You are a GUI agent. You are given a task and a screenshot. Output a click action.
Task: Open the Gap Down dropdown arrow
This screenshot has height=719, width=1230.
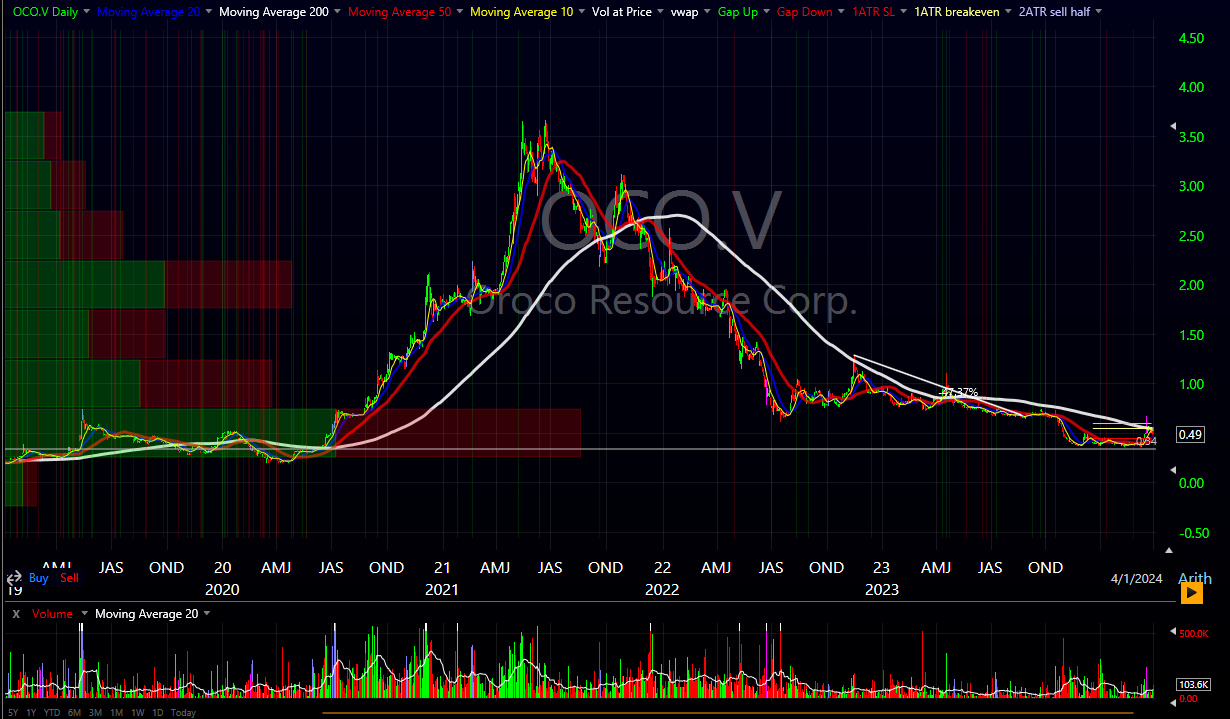coord(841,12)
